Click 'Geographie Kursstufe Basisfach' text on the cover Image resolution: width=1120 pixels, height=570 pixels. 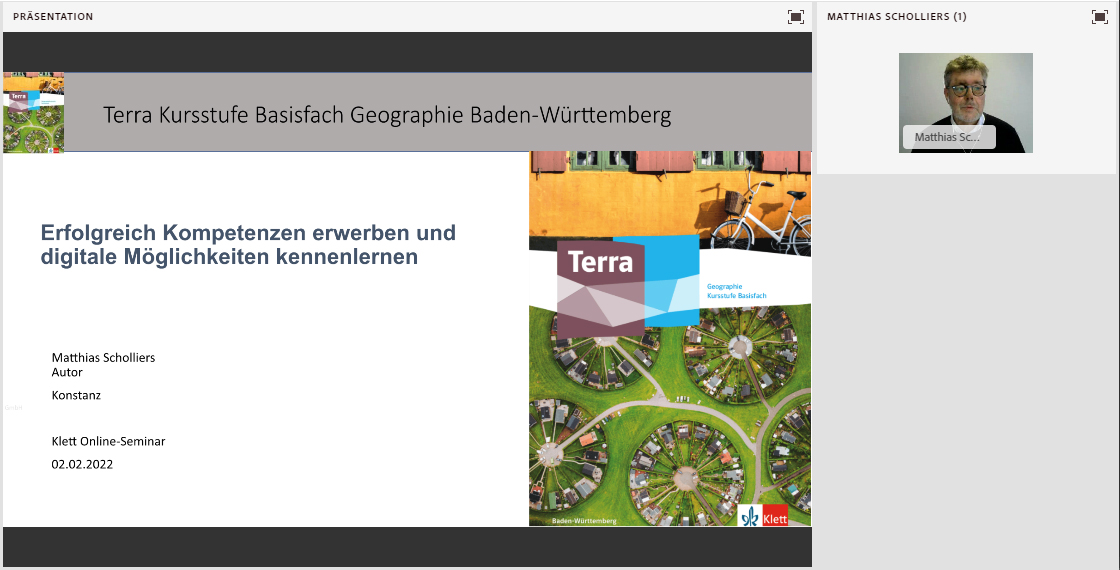pyautogui.click(x=736, y=291)
